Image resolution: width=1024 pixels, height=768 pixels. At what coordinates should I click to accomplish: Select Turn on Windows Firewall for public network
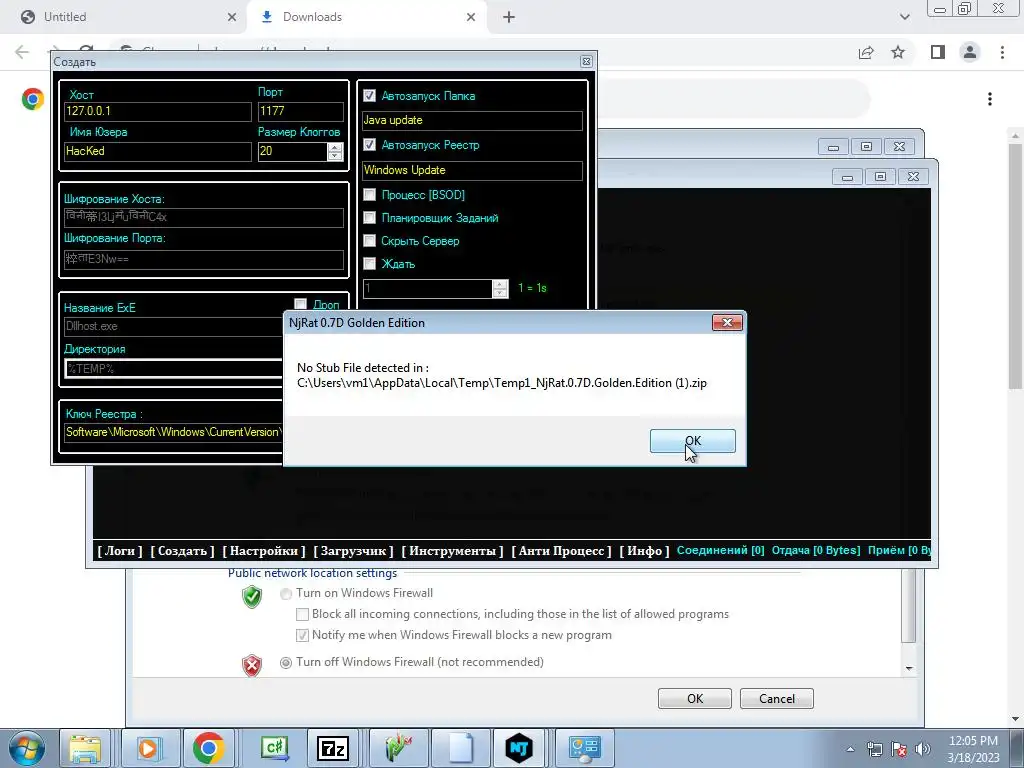(285, 594)
